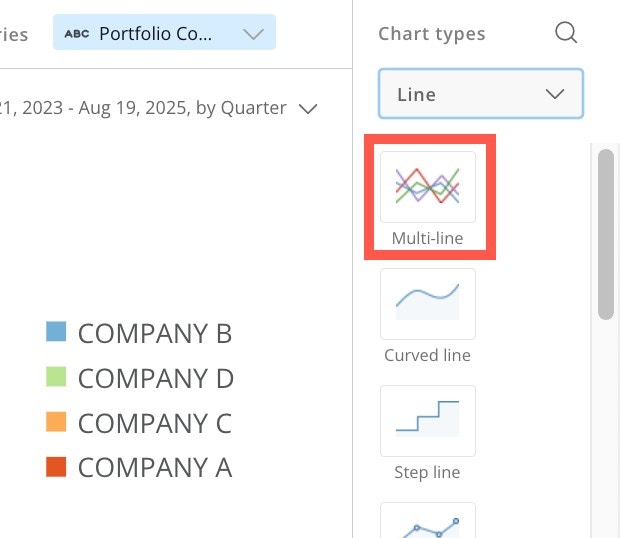
Task: Click the ABC text-type icon
Action: (x=76, y=33)
